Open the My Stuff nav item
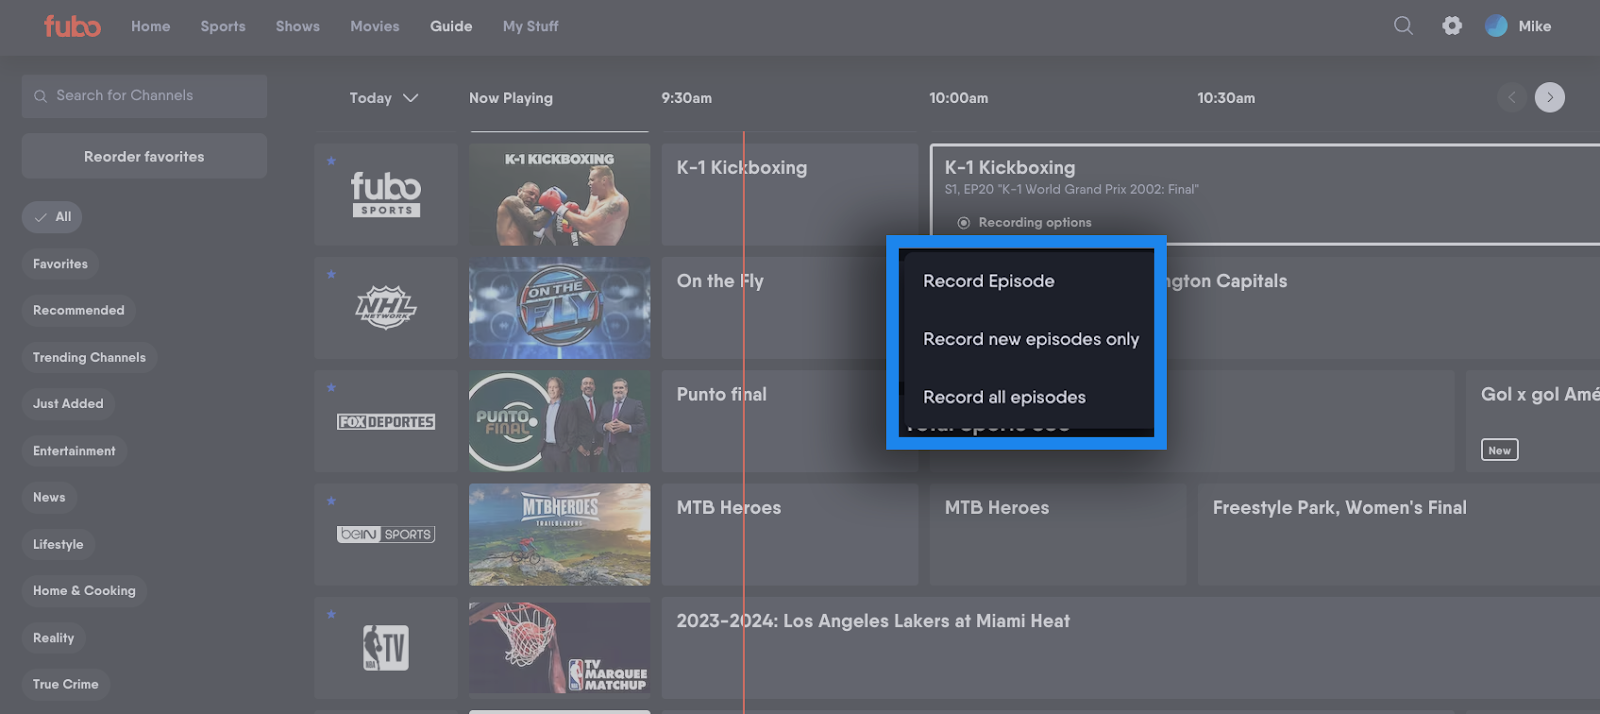This screenshot has height=714, width=1600. pyautogui.click(x=530, y=26)
